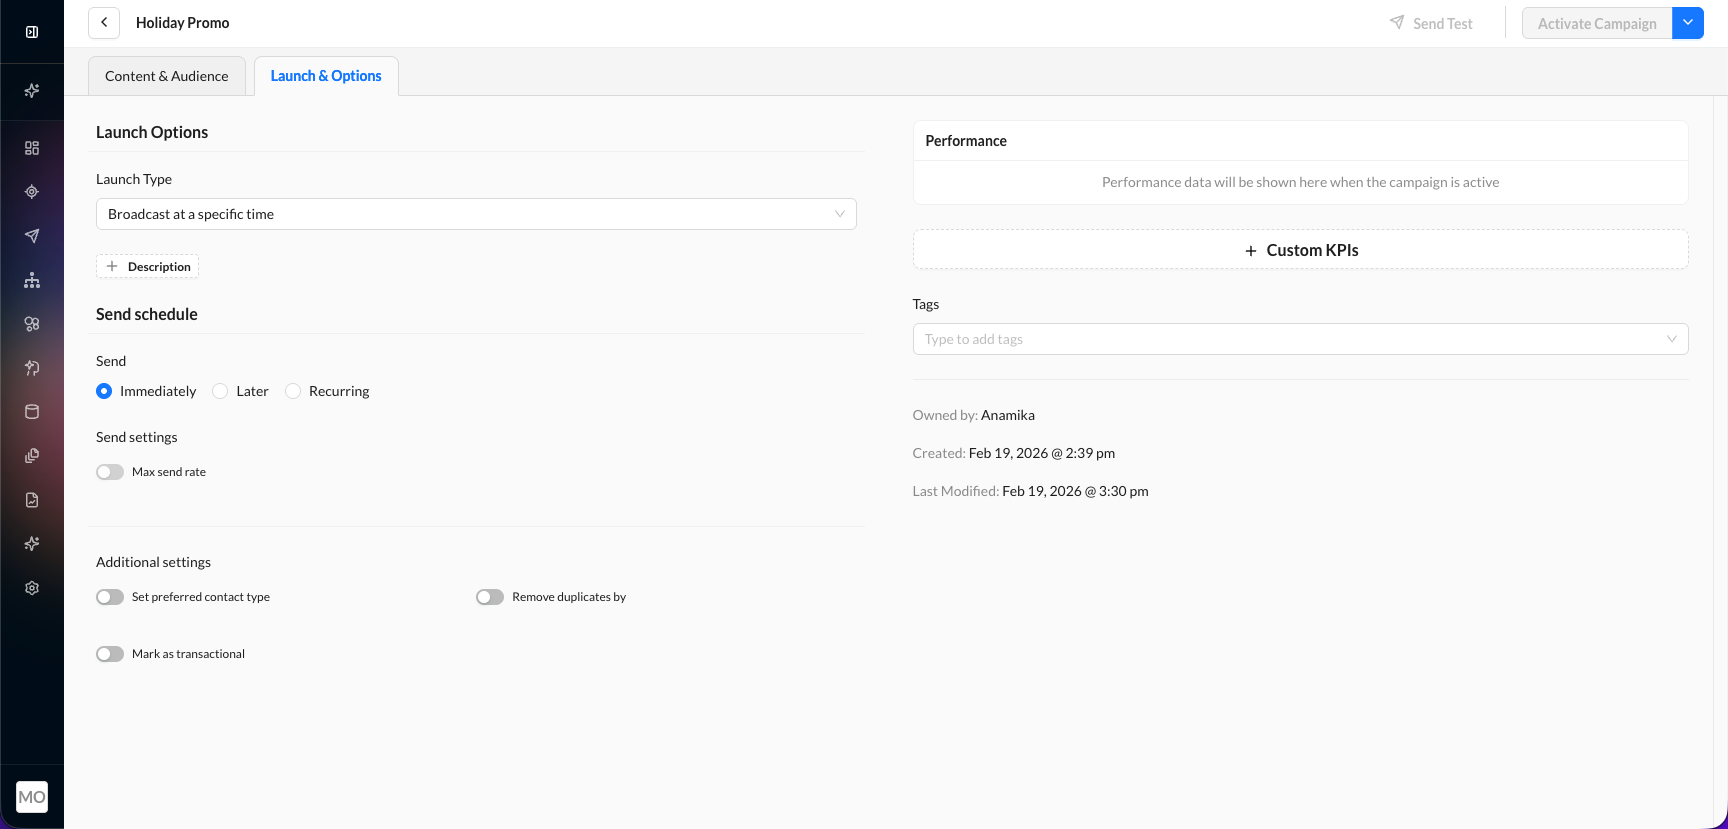Enable the Max send rate toggle
This screenshot has width=1728, height=829.
pyautogui.click(x=110, y=472)
